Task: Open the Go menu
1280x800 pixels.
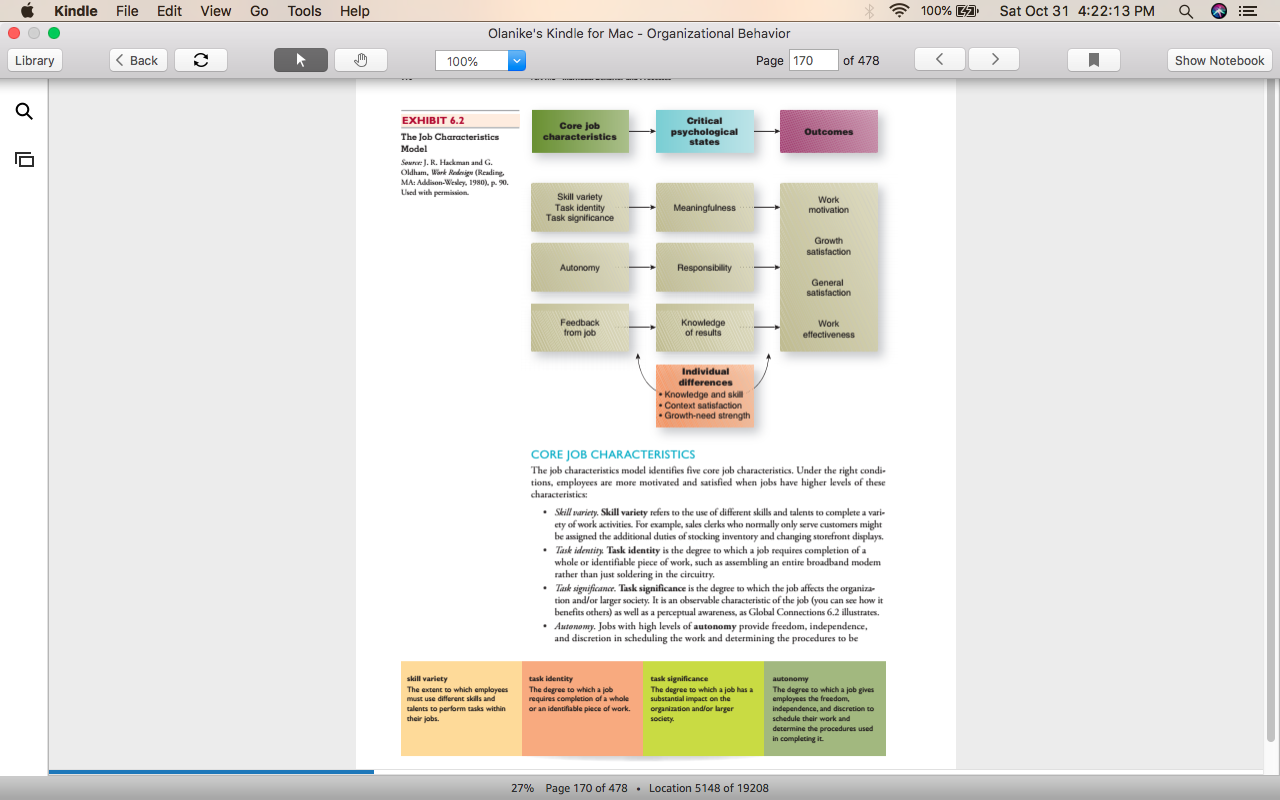Action: tap(259, 11)
